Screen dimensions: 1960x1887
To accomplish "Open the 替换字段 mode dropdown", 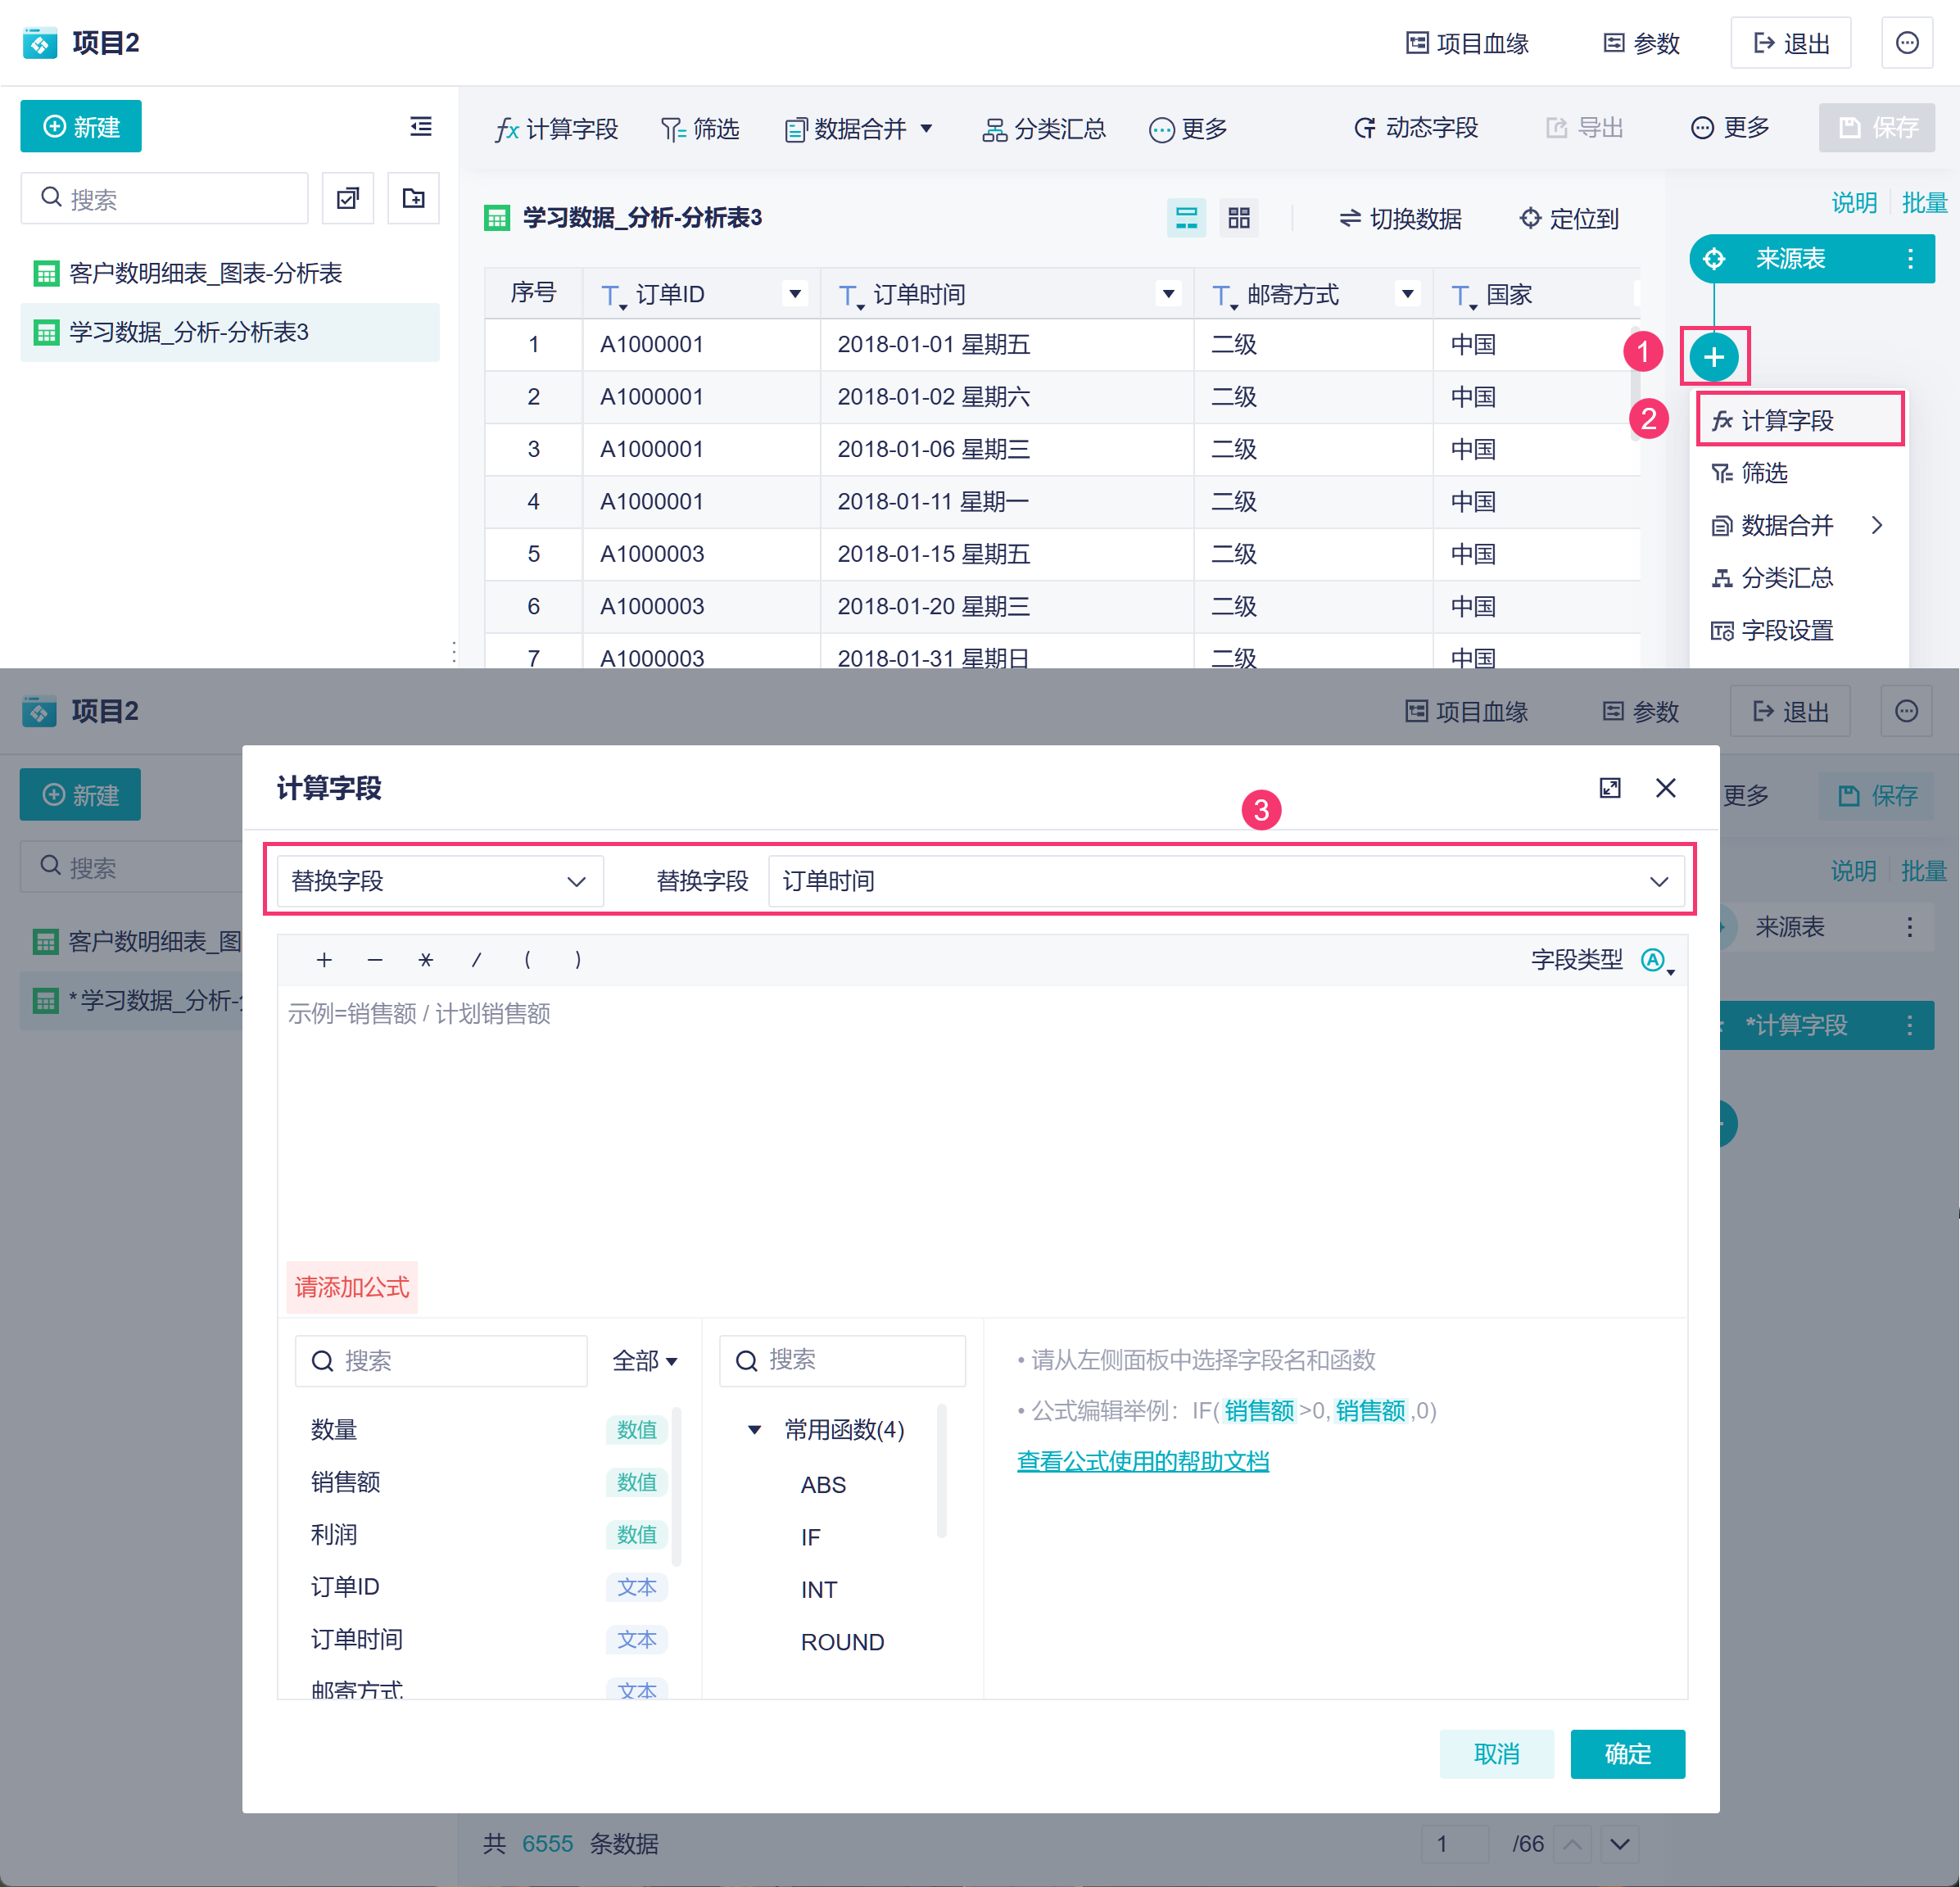I will pyautogui.click(x=439, y=881).
